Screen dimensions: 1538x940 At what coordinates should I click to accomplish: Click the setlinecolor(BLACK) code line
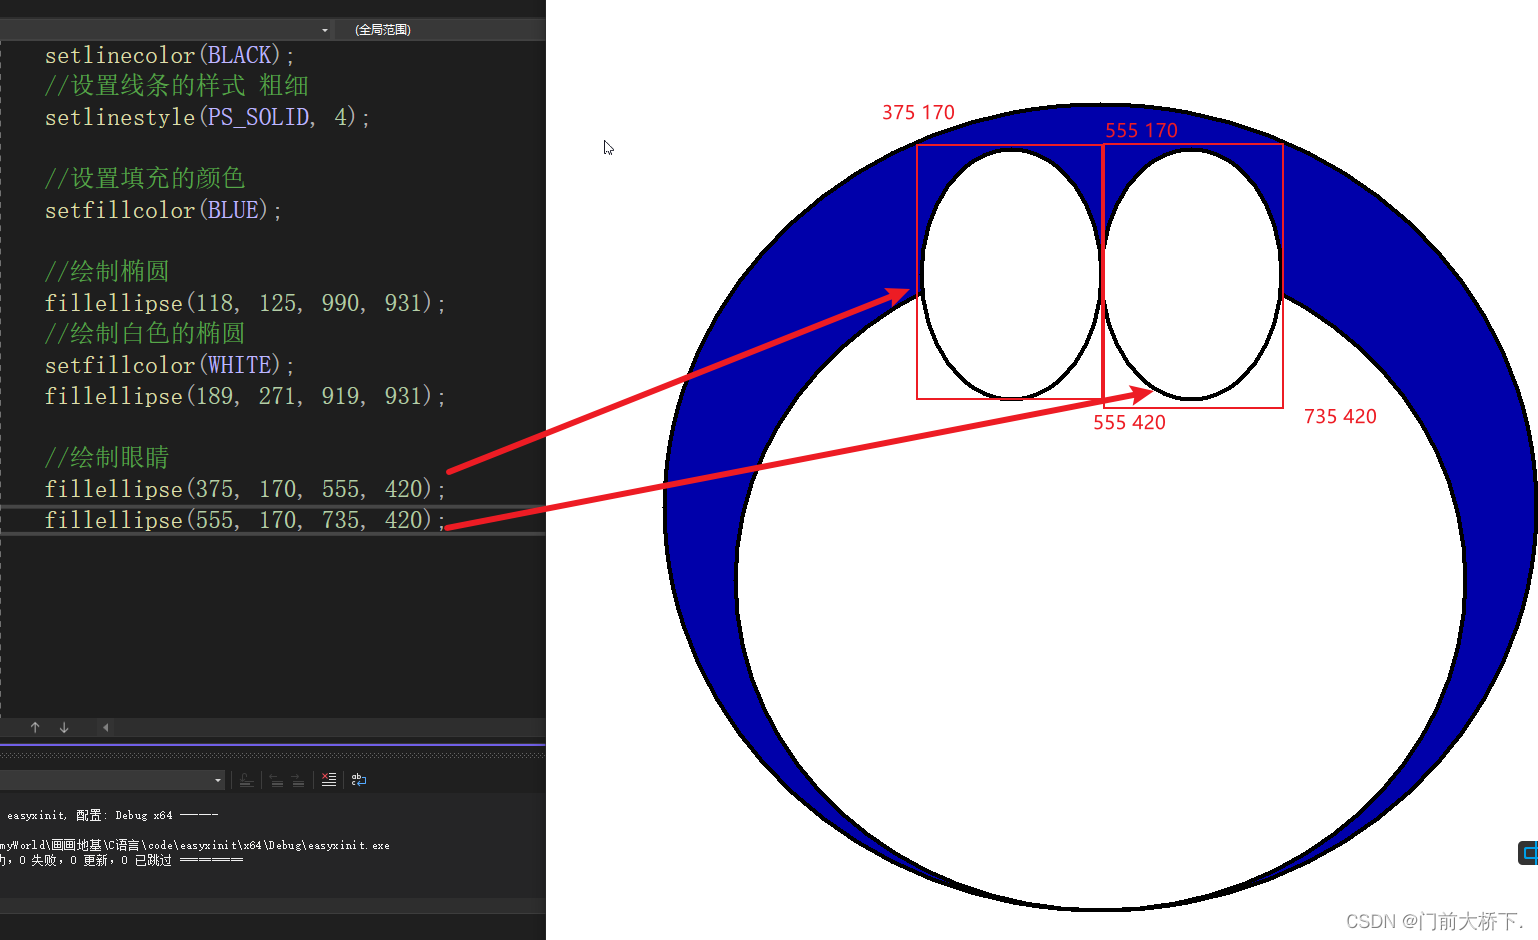(170, 55)
